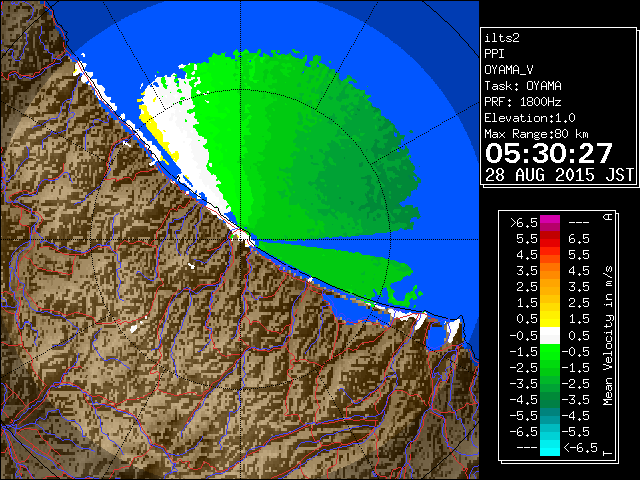Viewport: 640px width, 480px height.
Task: Select the "PPI" scan type text
Action: [x=494, y=54]
